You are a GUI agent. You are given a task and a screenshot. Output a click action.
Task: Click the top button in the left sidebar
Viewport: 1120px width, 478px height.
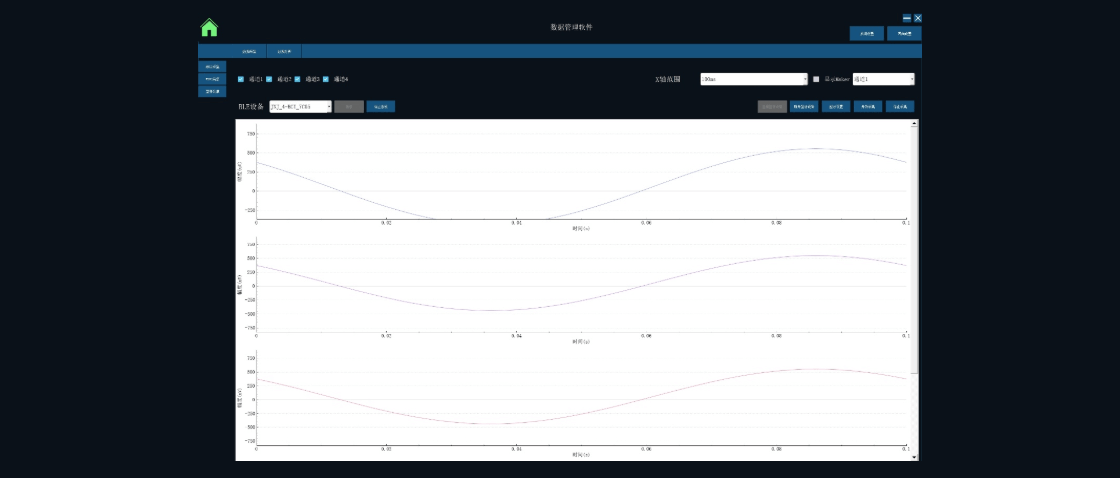click(212, 67)
